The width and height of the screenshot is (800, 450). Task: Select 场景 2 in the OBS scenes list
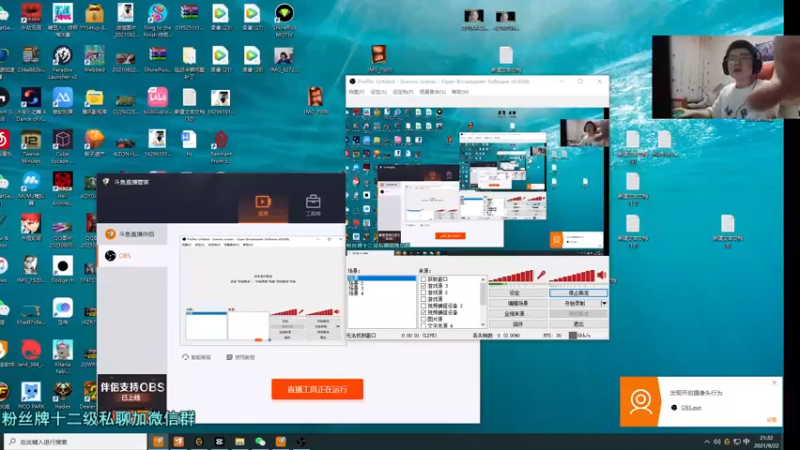click(x=382, y=283)
